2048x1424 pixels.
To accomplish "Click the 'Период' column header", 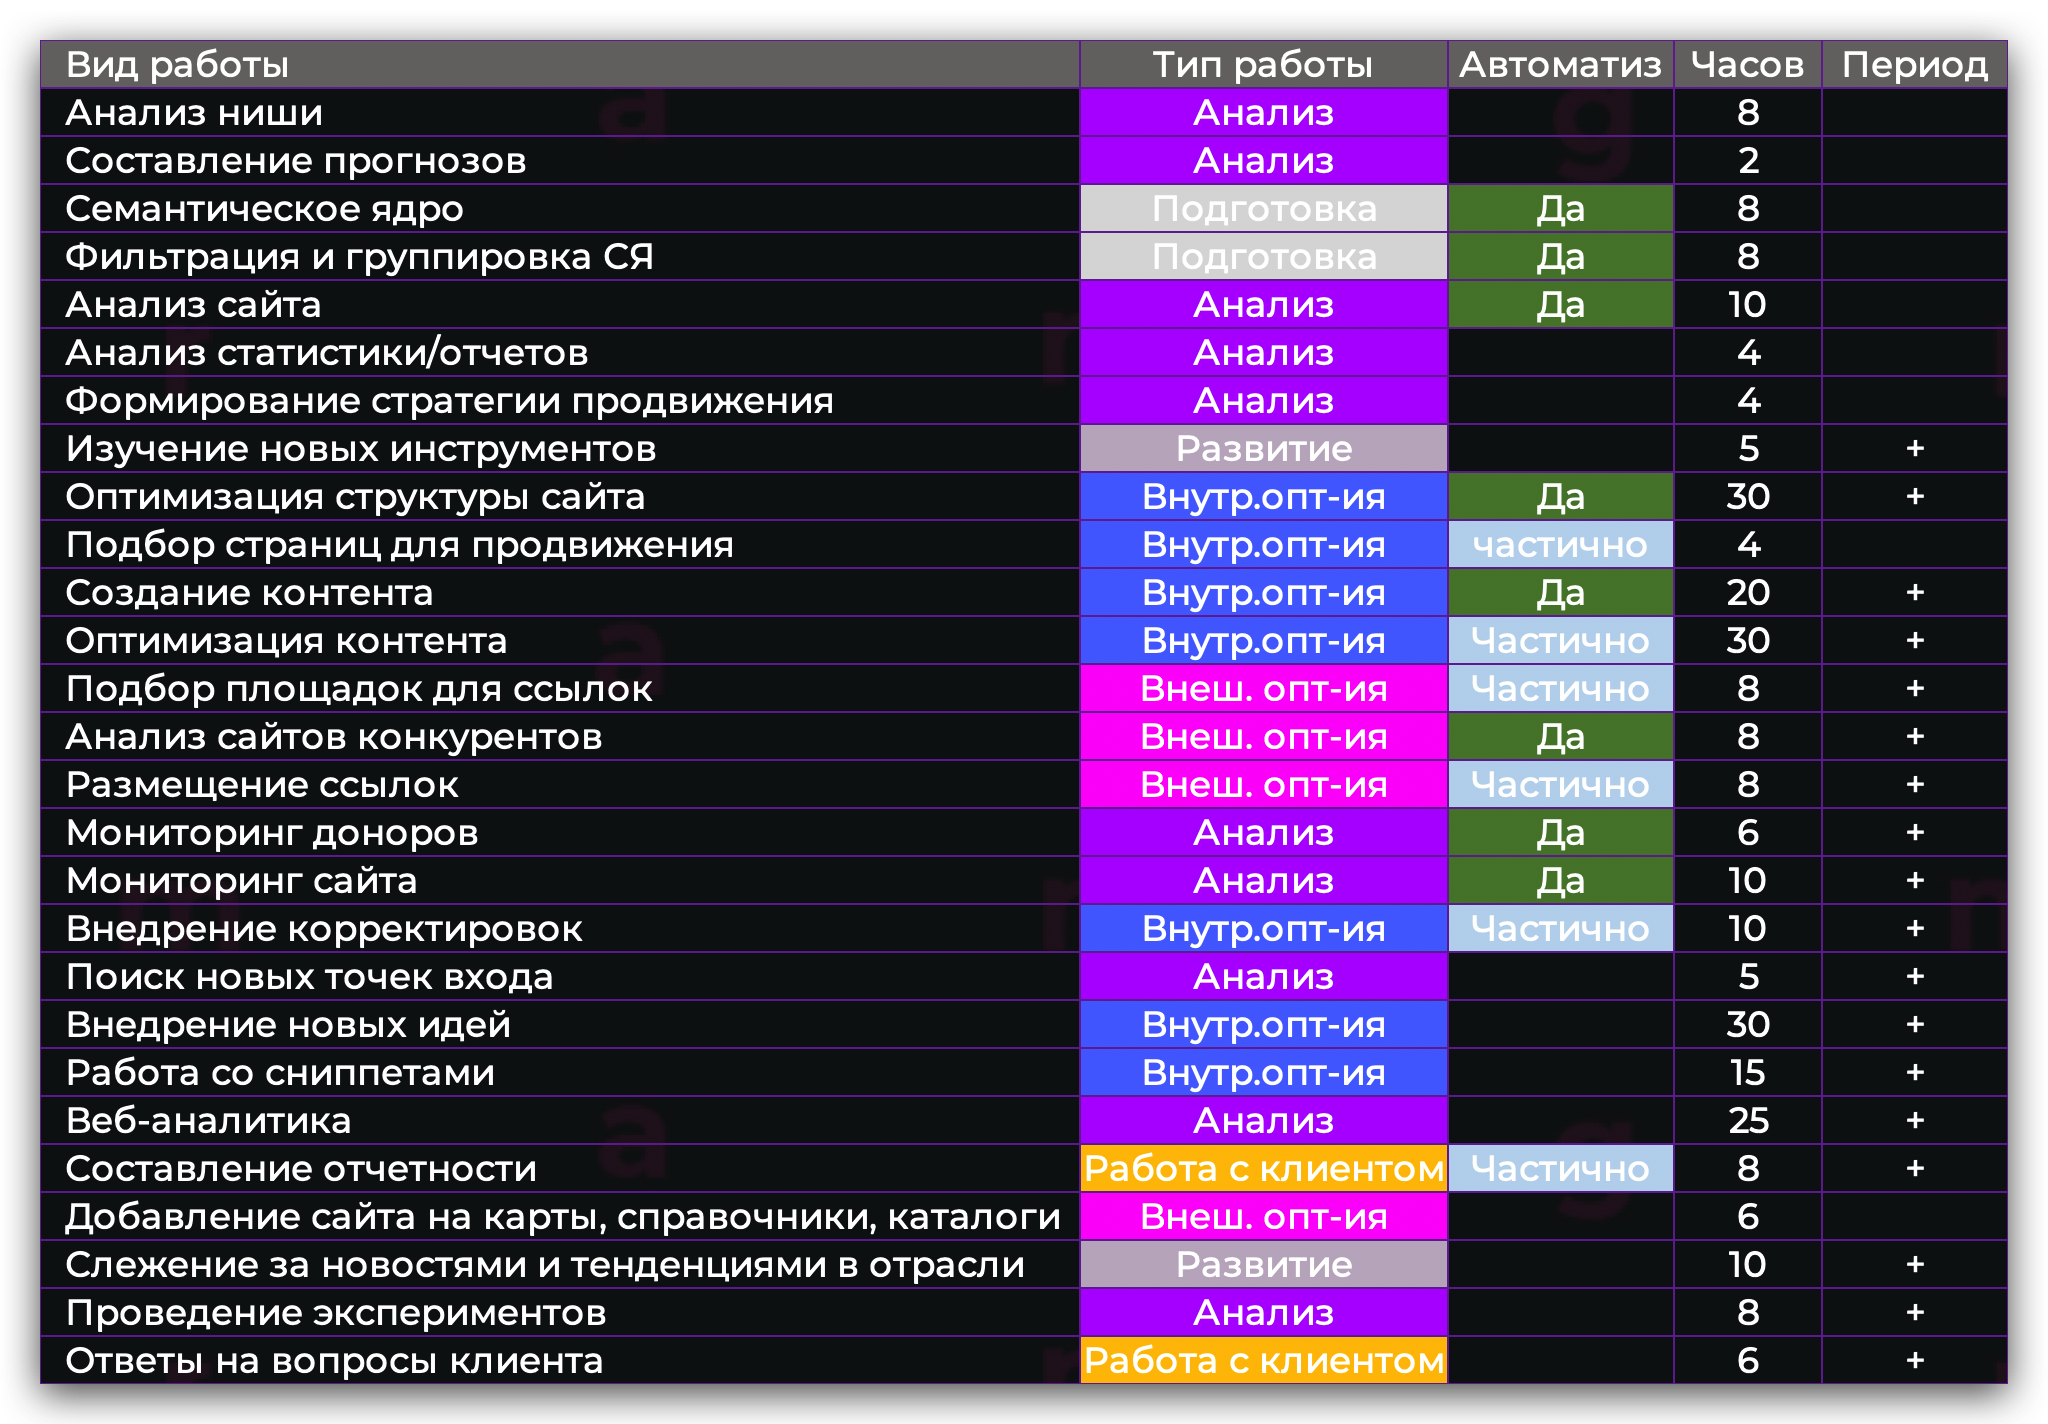I will 1915,65.
